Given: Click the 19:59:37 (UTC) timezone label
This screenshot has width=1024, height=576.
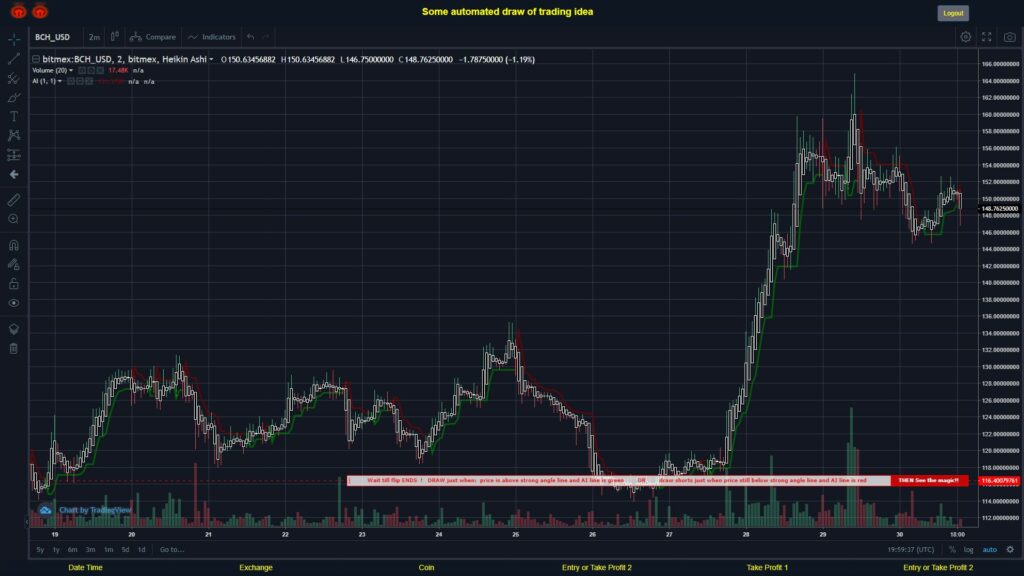Looking at the screenshot, I should (x=910, y=550).
